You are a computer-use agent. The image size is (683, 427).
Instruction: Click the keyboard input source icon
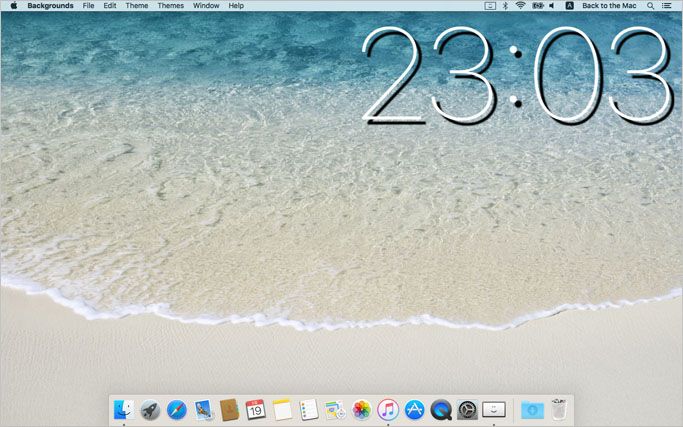[x=569, y=6]
